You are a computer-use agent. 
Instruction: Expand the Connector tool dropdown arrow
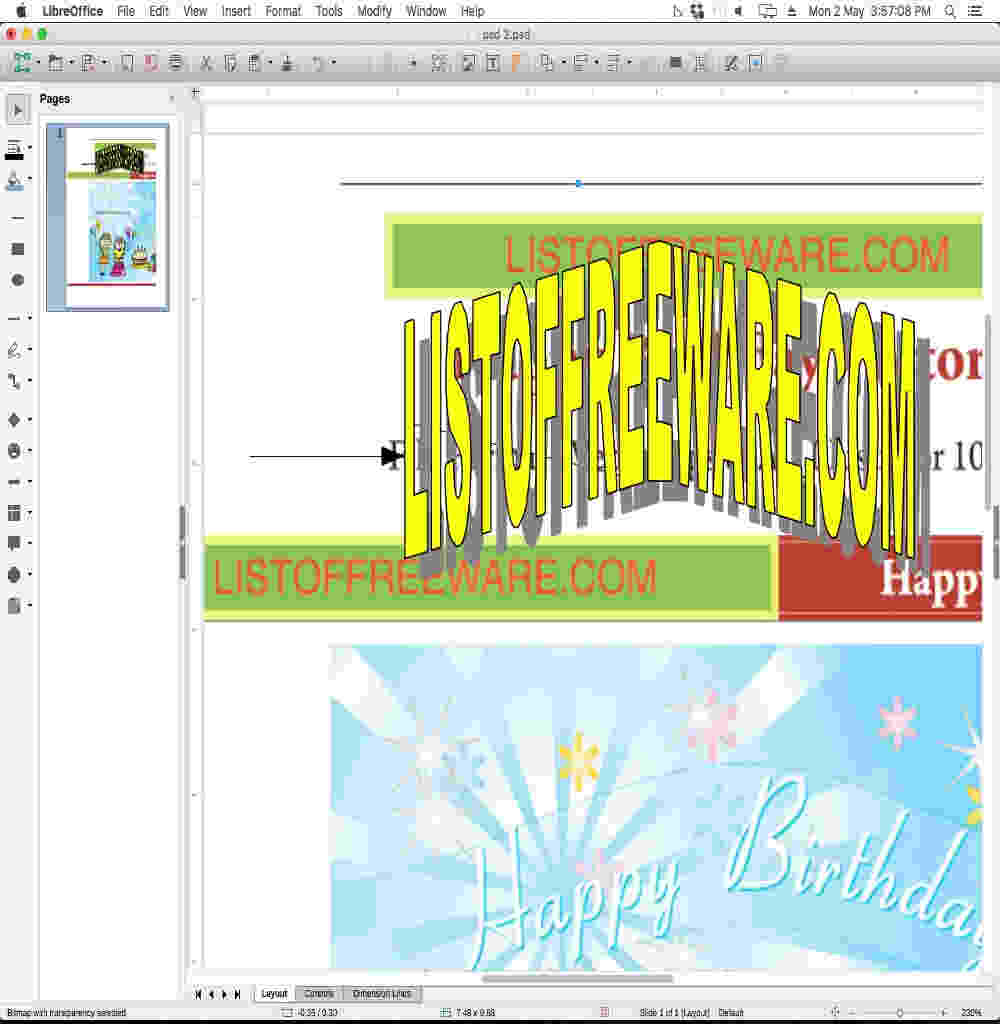(x=29, y=381)
